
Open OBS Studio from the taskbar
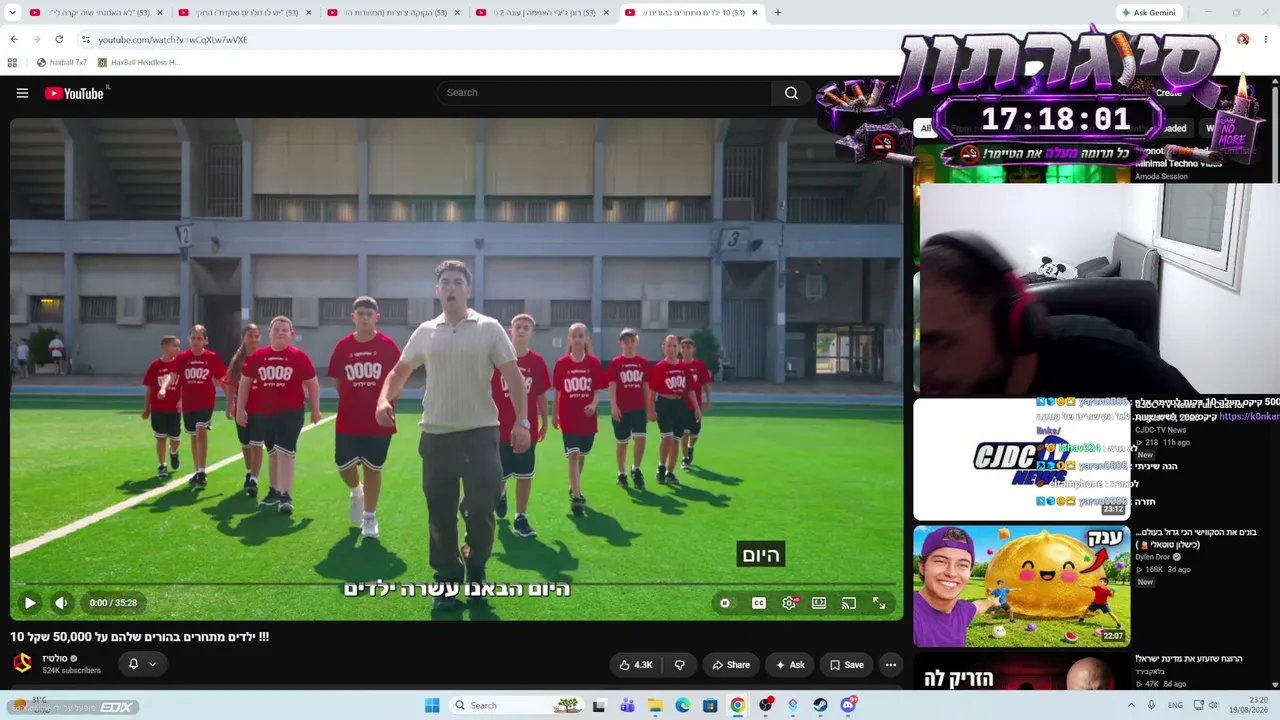[765, 706]
